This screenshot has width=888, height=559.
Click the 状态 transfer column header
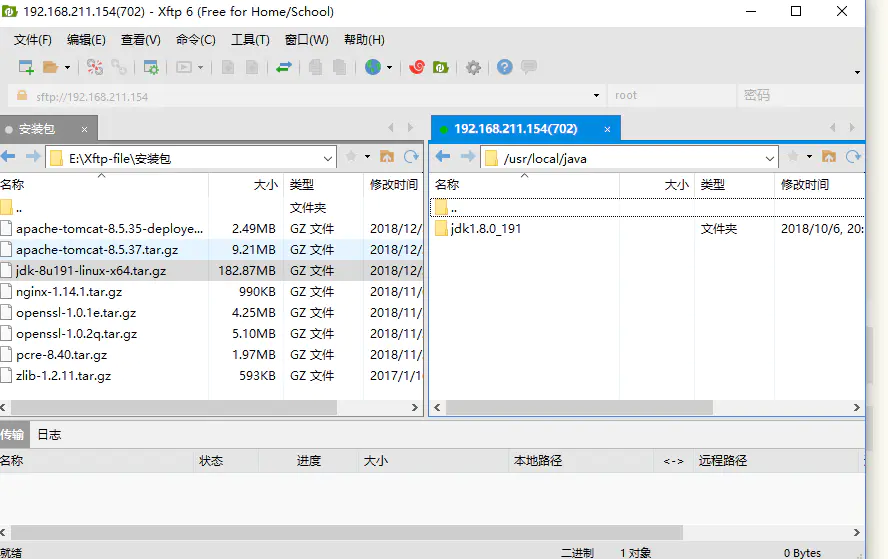click(226, 460)
